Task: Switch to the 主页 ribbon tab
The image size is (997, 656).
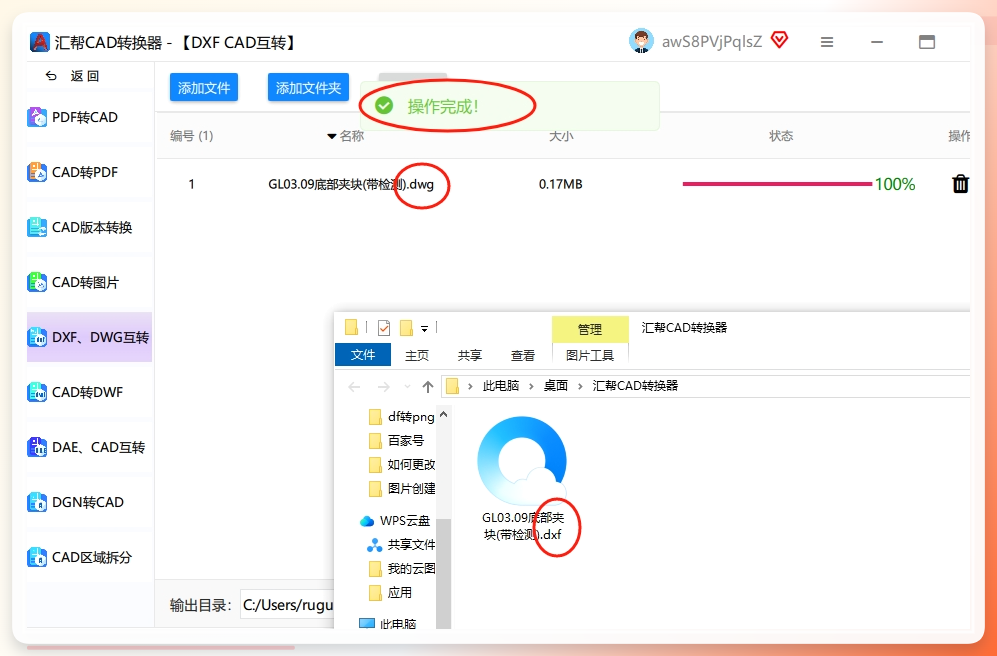Action: [417, 355]
